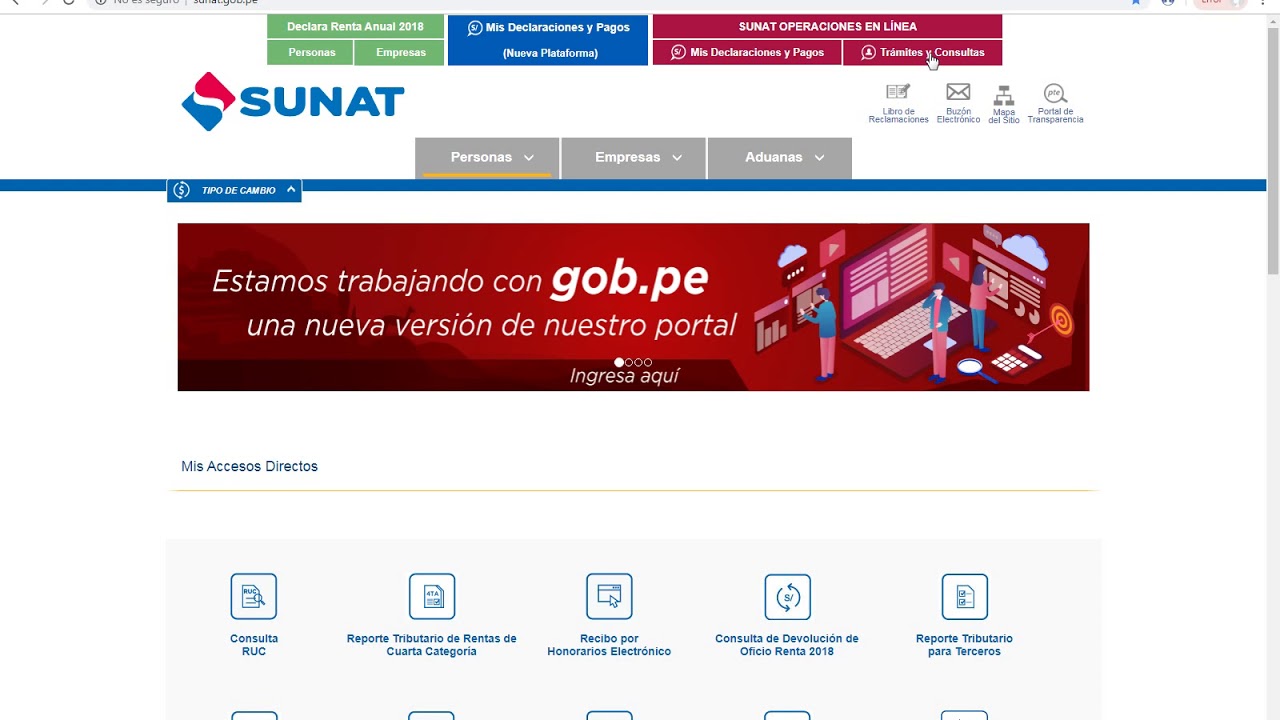Image resolution: width=1280 pixels, height=720 pixels.
Task: Open Mis Declaraciones y Pagos Nueva Plataforma
Action: point(548,40)
